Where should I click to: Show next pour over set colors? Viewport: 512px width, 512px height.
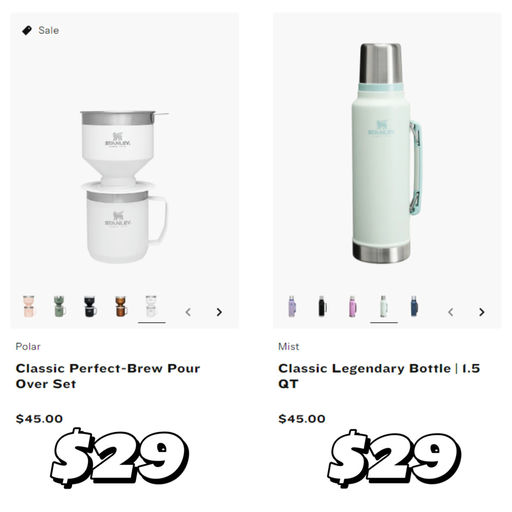(x=219, y=312)
